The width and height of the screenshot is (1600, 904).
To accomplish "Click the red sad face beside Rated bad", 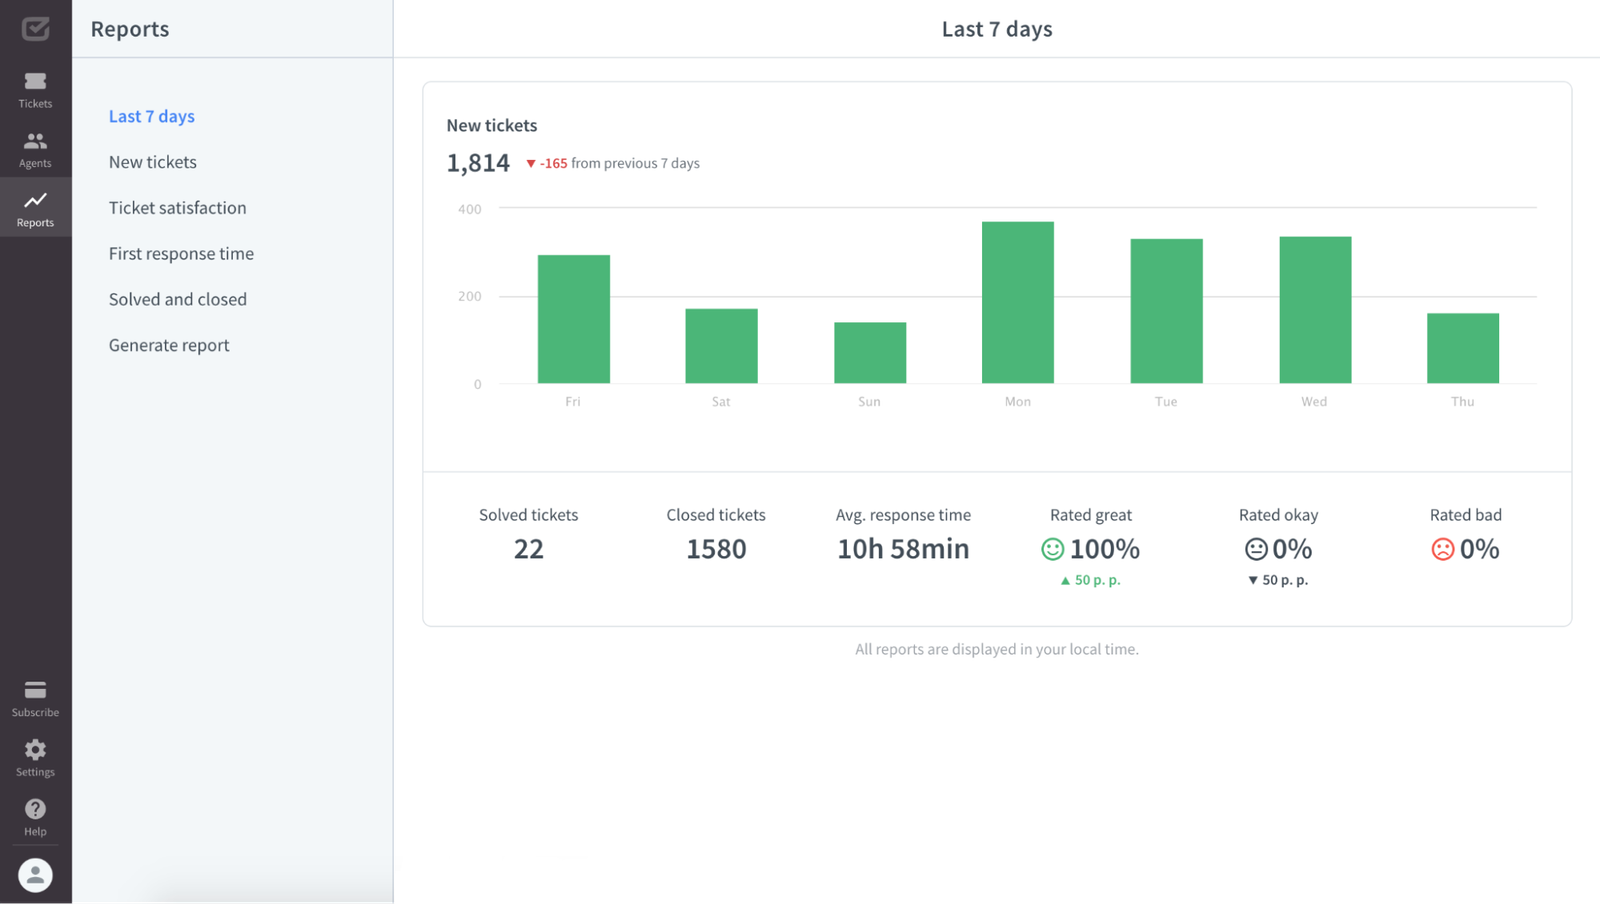I will click(x=1442, y=549).
